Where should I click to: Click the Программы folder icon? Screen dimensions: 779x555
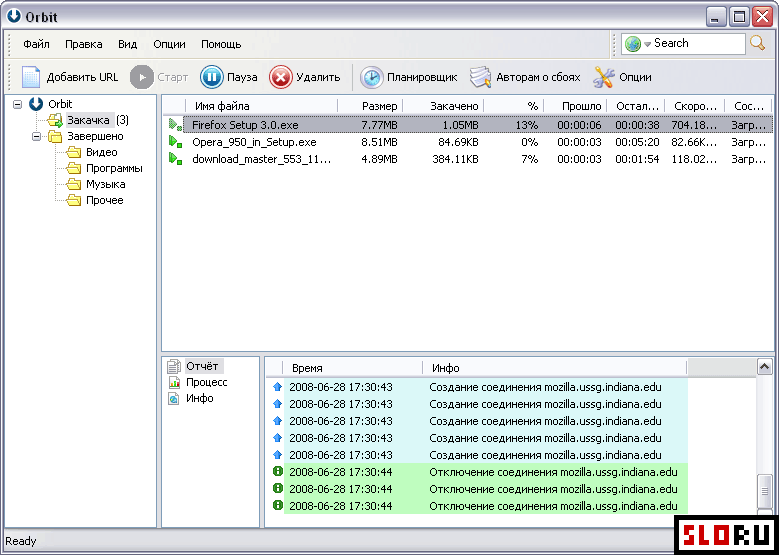point(74,168)
